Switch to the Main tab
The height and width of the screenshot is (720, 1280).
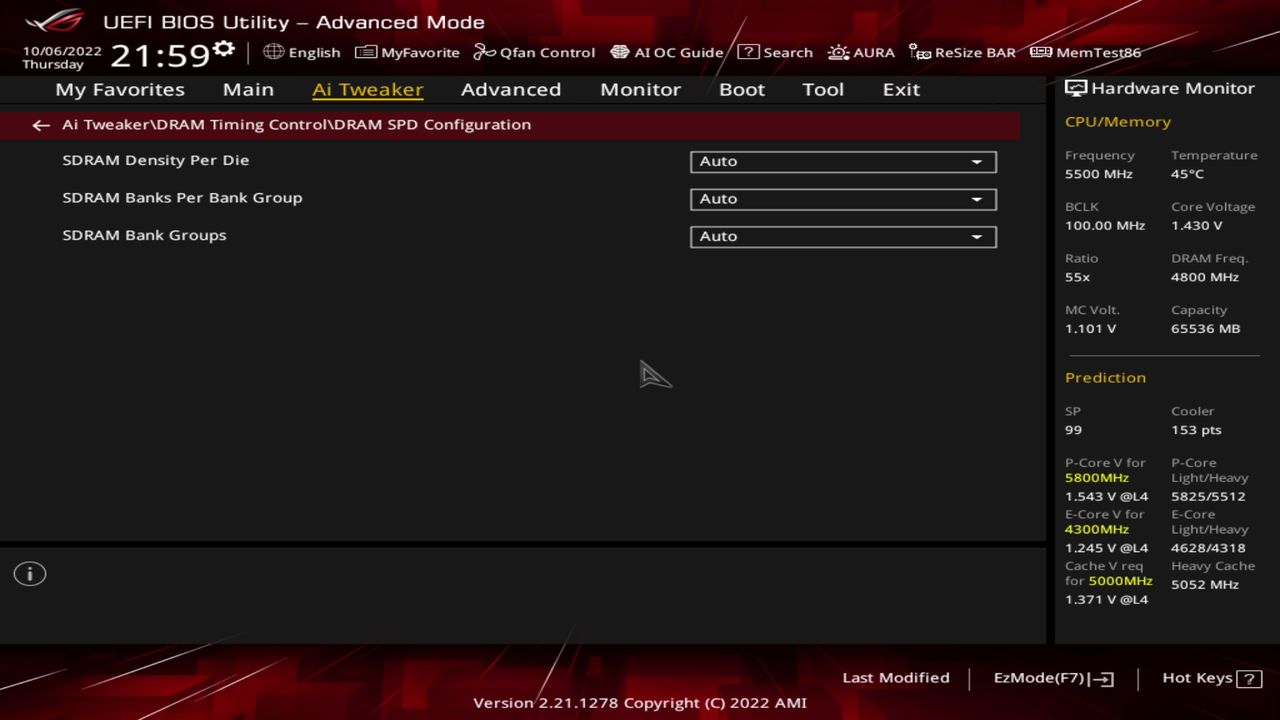point(248,89)
